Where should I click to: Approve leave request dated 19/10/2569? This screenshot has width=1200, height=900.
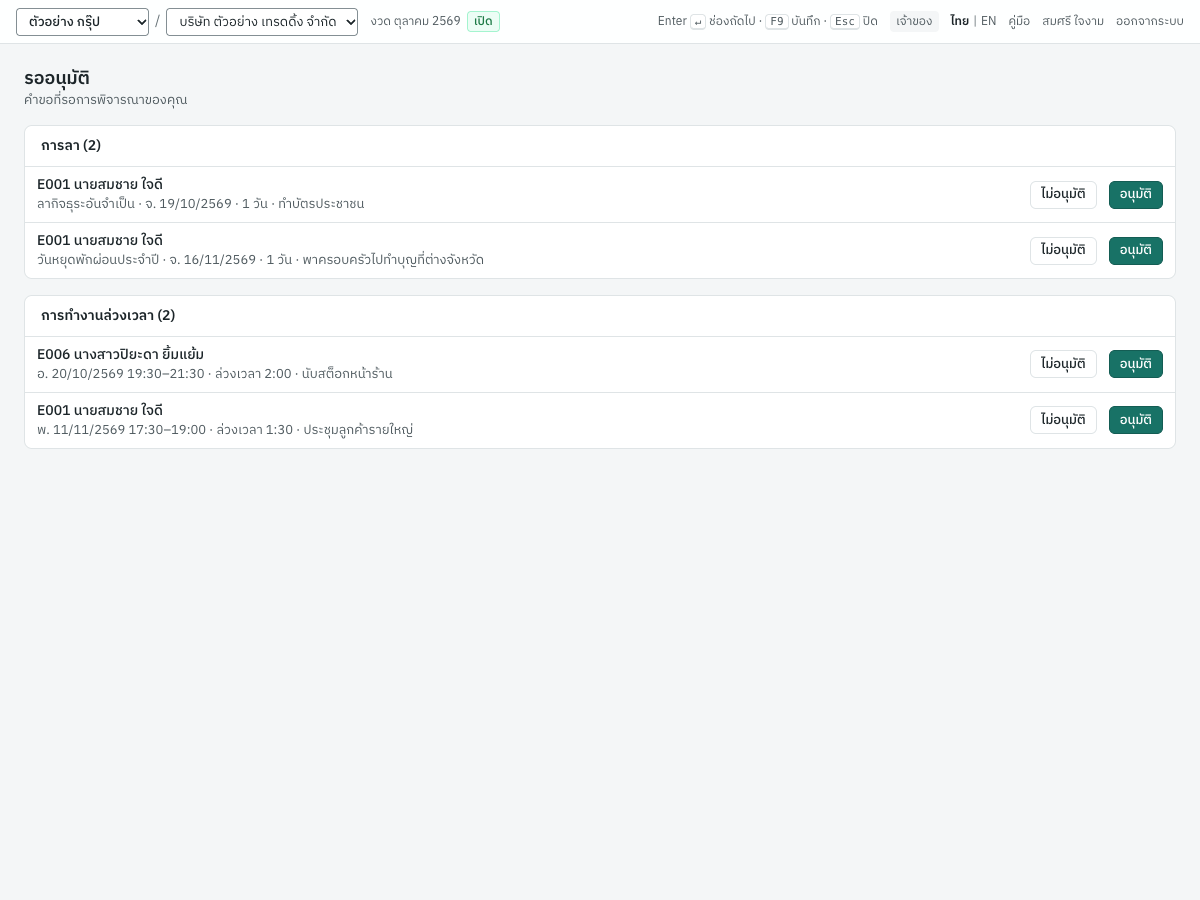point(1135,195)
